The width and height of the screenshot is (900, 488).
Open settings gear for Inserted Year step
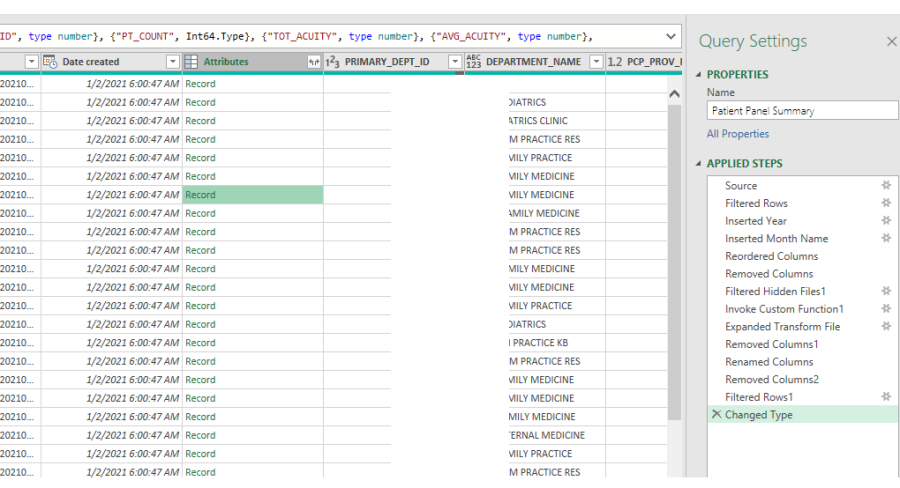pos(886,220)
